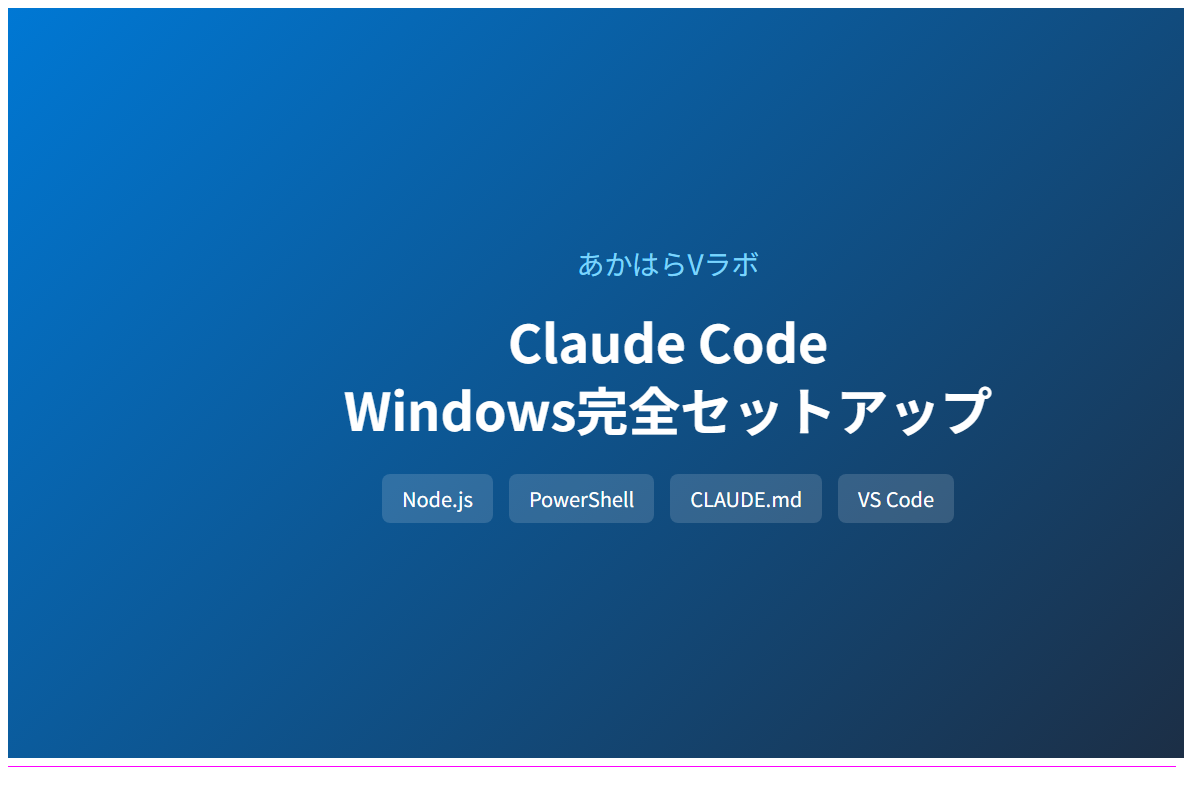Select the PowerShell tag

(581, 499)
